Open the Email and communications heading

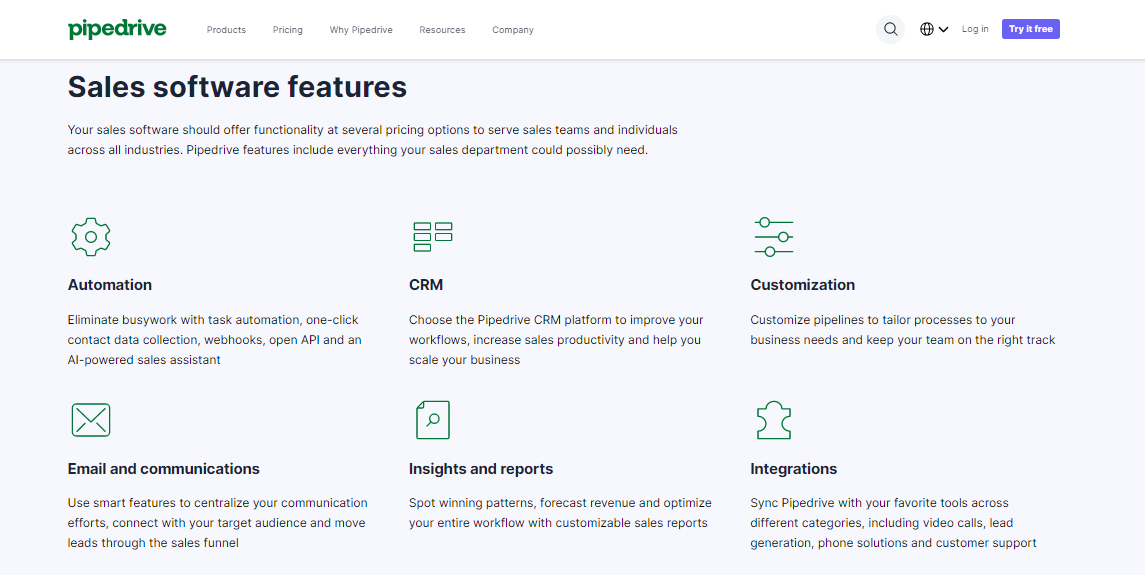coord(164,468)
